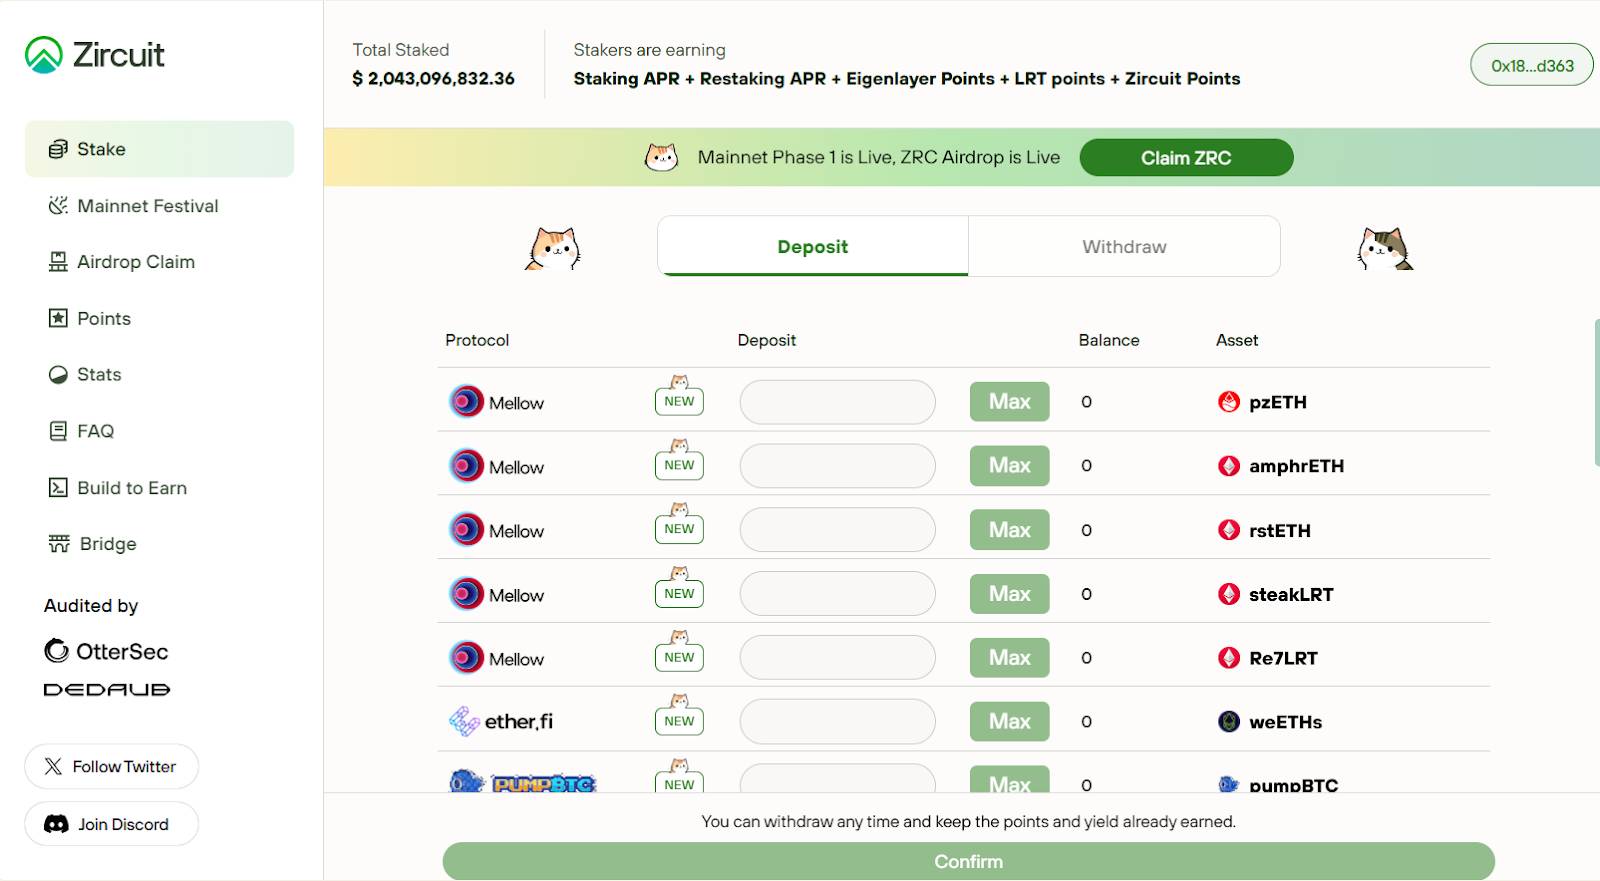Click Max for rstETH
This screenshot has width=1600, height=881.
(x=1010, y=530)
